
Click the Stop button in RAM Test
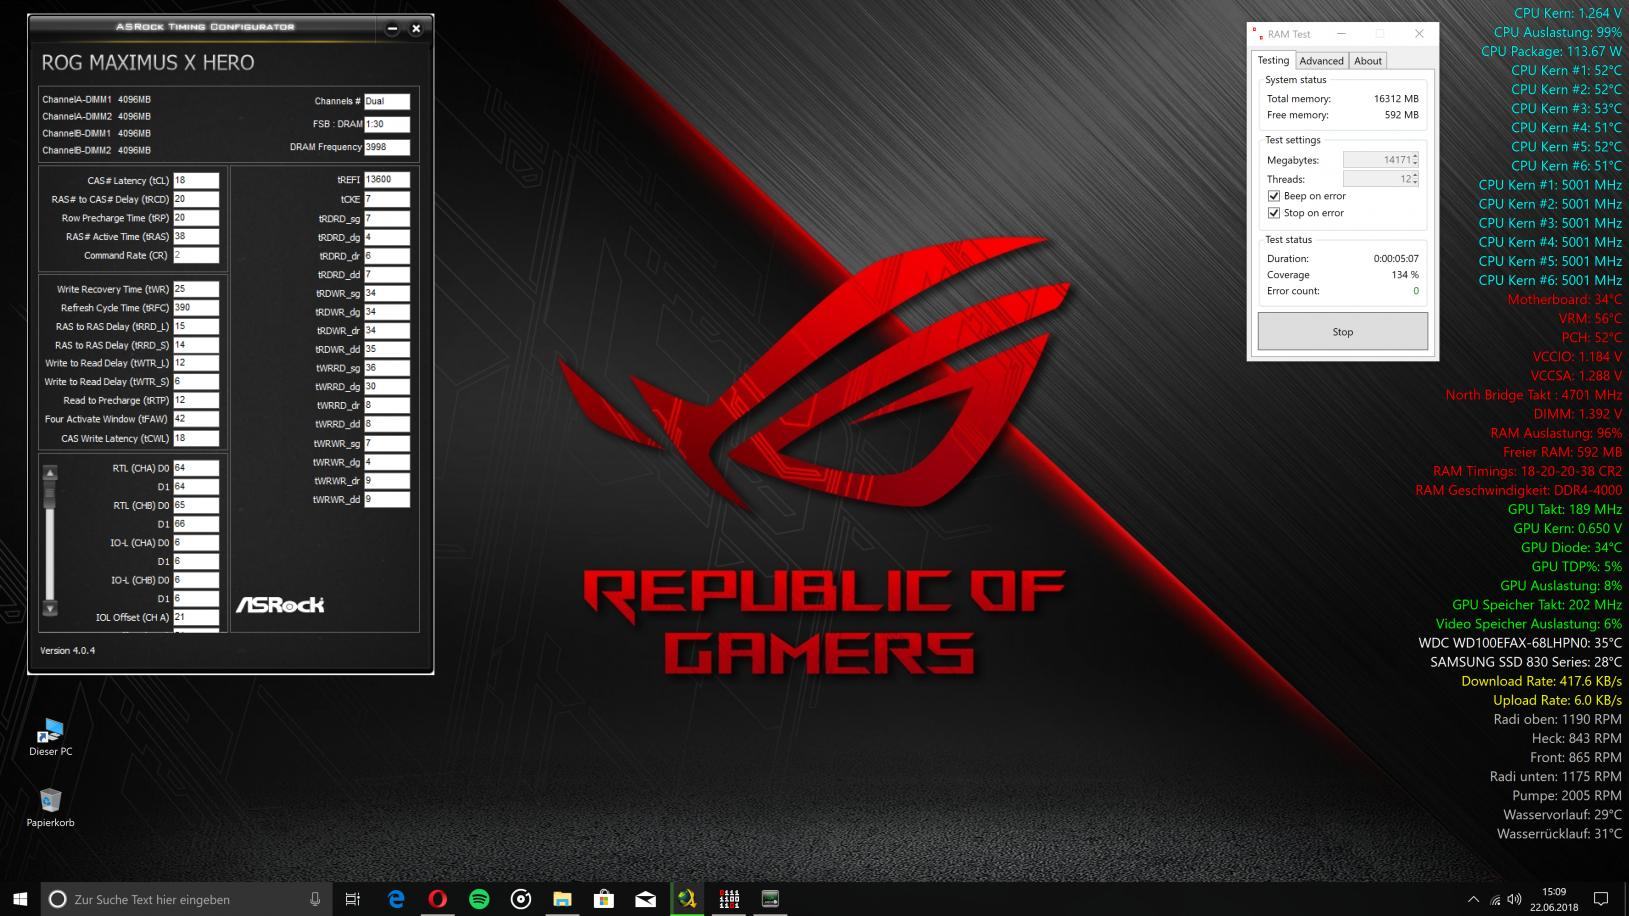1342,332
